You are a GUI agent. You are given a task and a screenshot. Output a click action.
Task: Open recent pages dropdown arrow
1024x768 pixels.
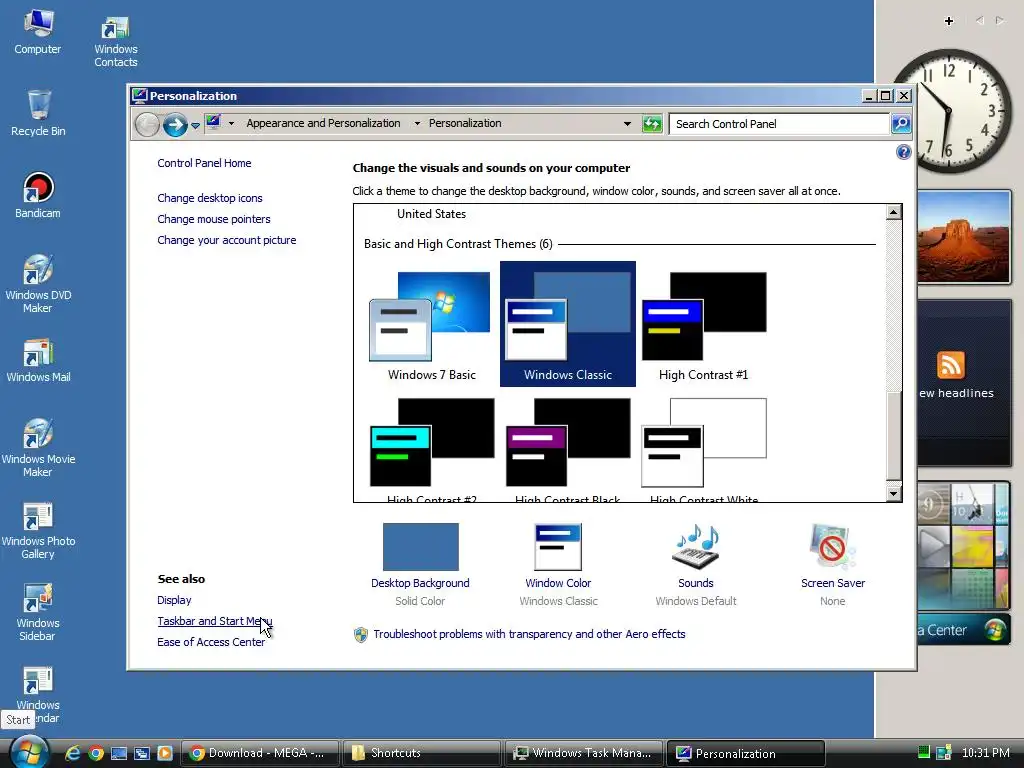tap(195, 125)
